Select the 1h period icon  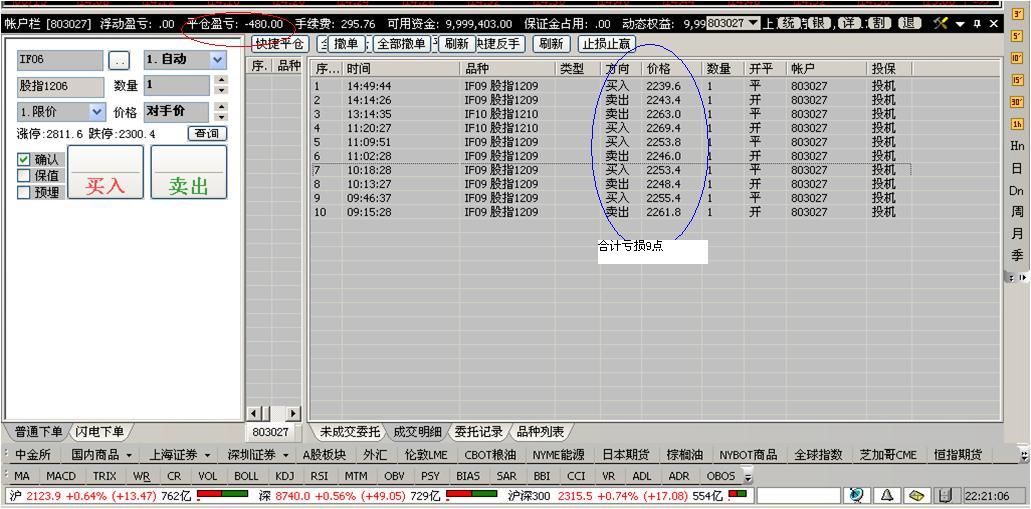click(1017, 124)
